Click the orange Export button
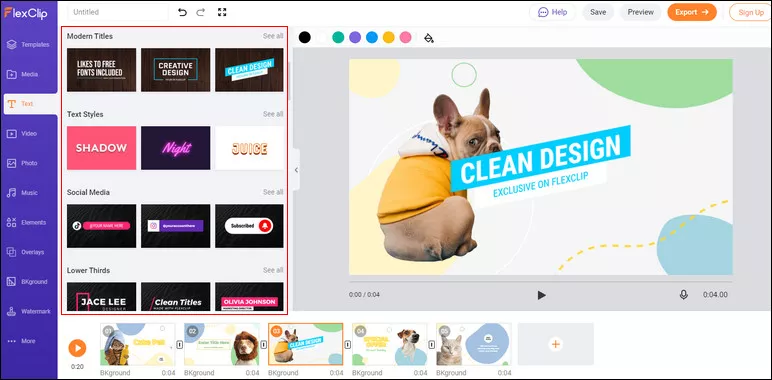This screenshot has height=380, width=772. click(x=692, y=12)
